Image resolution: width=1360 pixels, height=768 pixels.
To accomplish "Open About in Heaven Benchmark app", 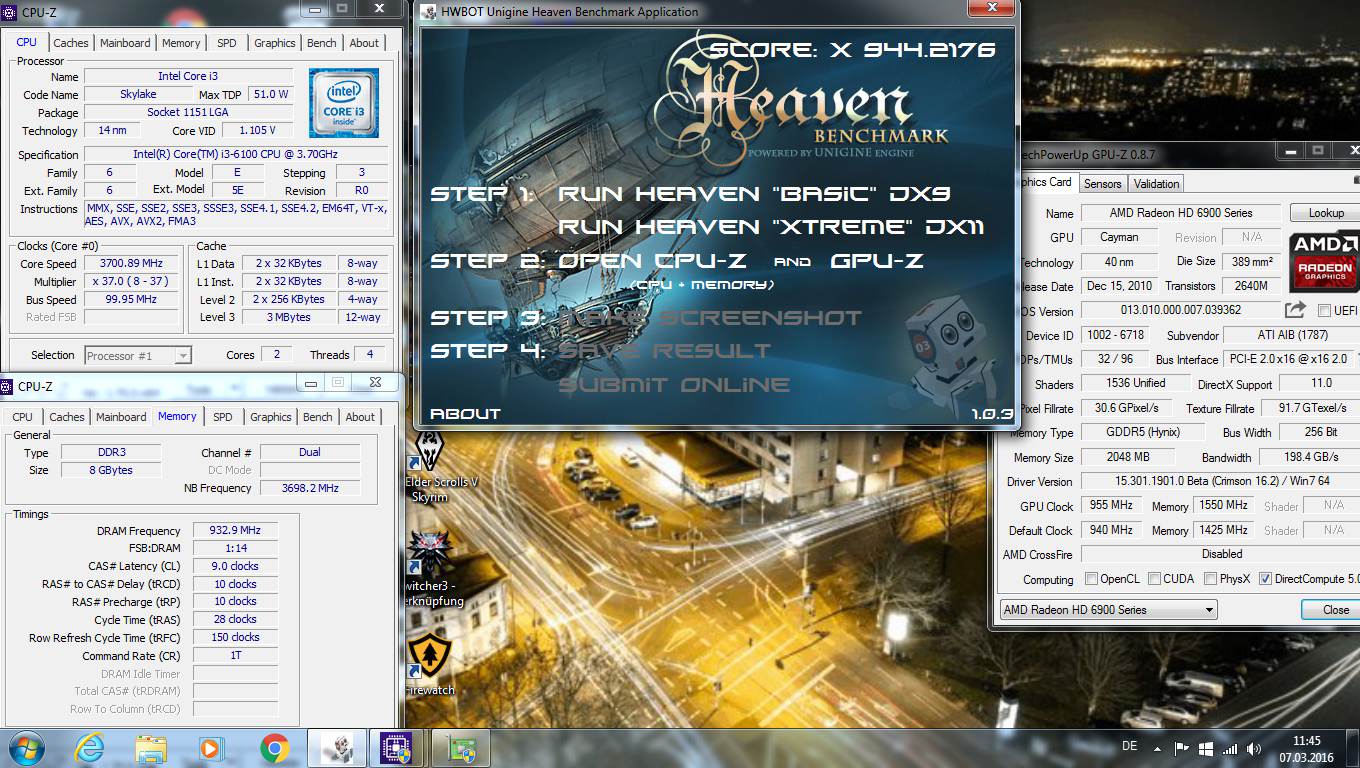I will point(465,414).
